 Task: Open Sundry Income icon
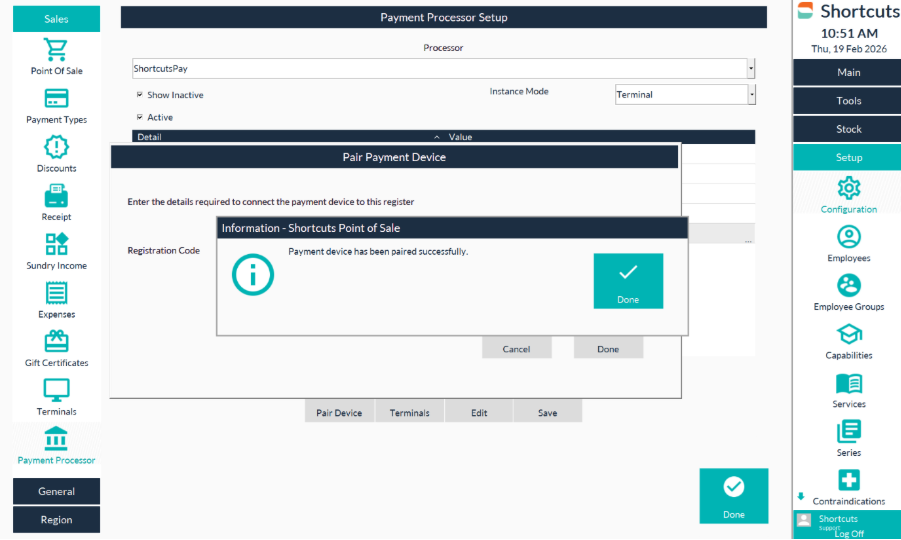tap(56, 245)
